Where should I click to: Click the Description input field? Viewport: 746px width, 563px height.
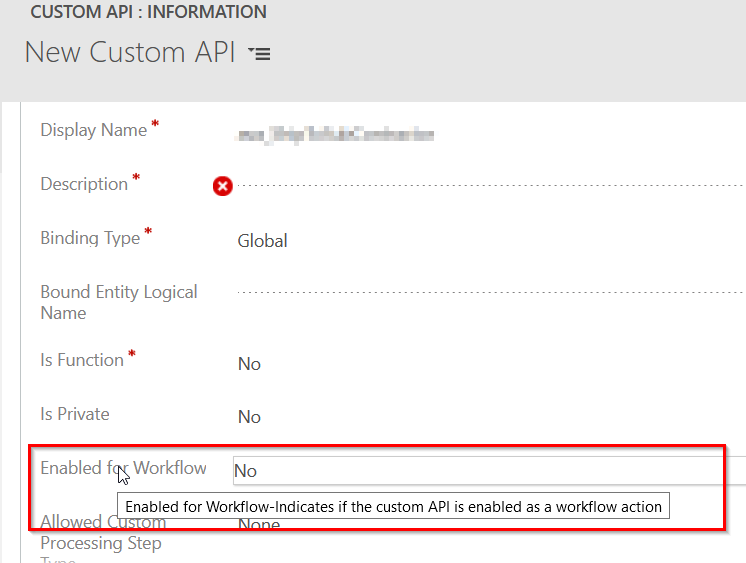click(x=491, y=186)
